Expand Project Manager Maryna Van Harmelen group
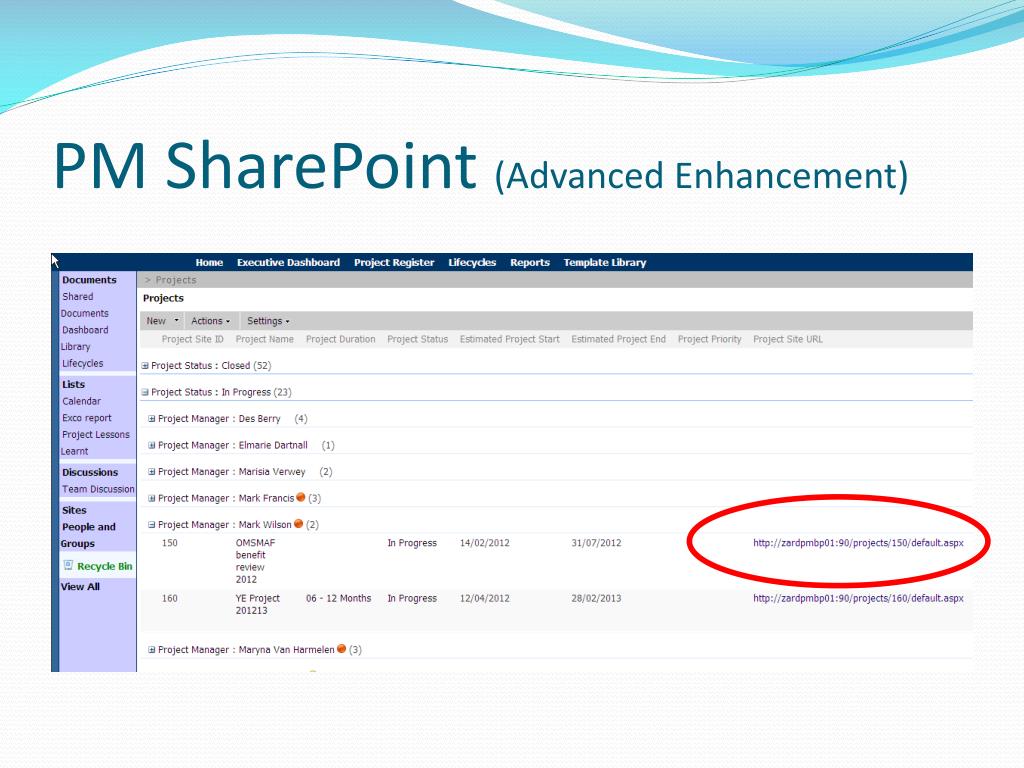Image resolution: width=1024 pixels, height=768 pixels. 152,650
